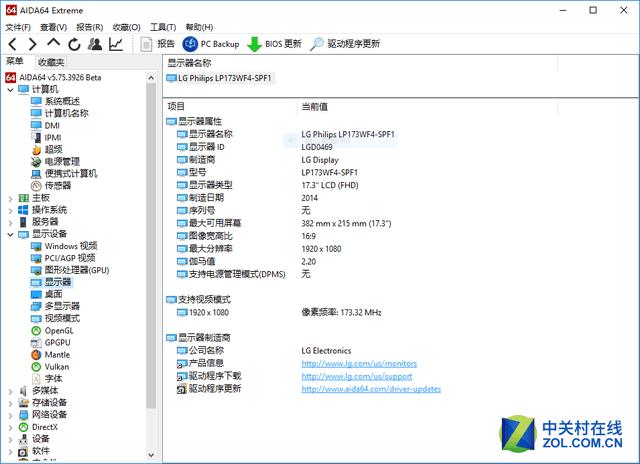This screenshot has width=640, height=464.
Task: Select monitor LG Philips LP173WF4-SPF1 in top list
Action: (x=219, y=78)
